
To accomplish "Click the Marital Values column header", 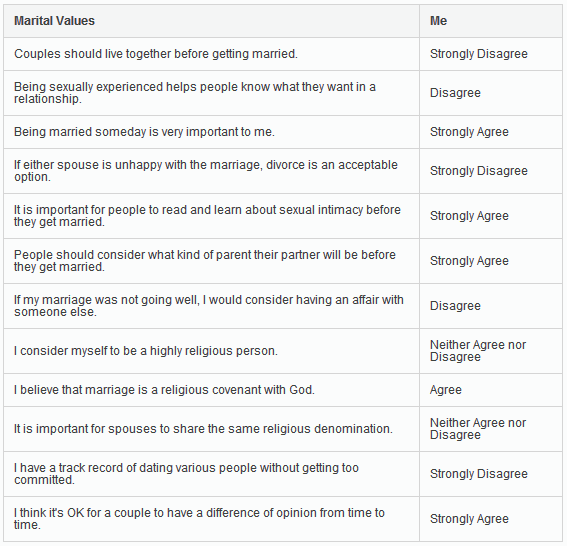I will coord(54,21).
